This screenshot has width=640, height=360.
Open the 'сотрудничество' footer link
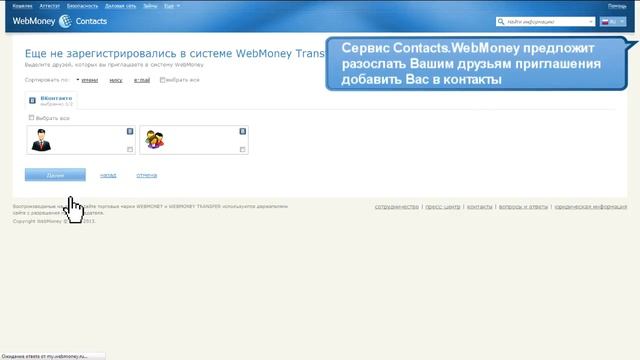pyautogui.click(x=397, y=207)
